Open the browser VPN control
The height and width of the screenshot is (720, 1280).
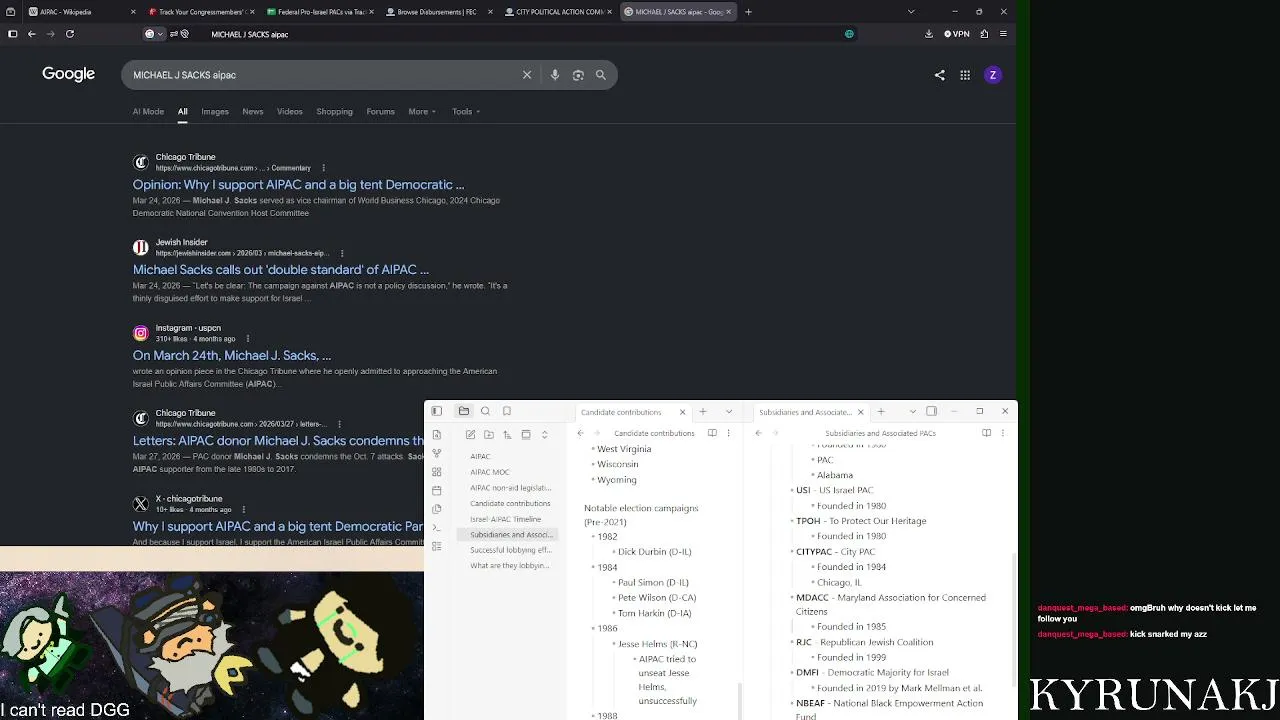click(958, 34)
